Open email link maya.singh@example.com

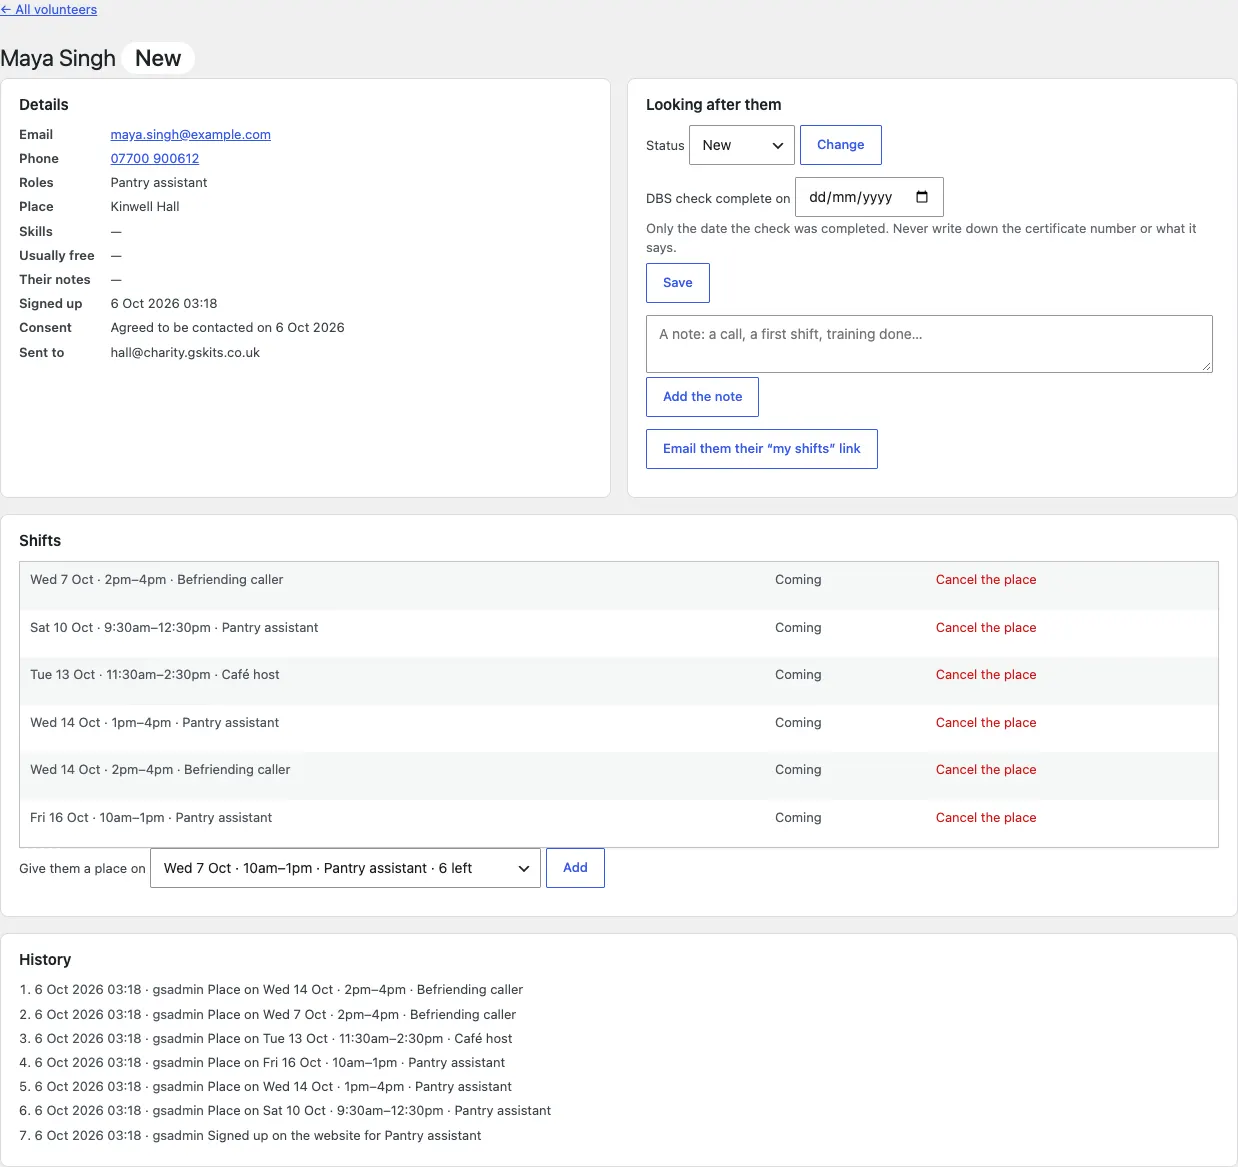[190, 134]
